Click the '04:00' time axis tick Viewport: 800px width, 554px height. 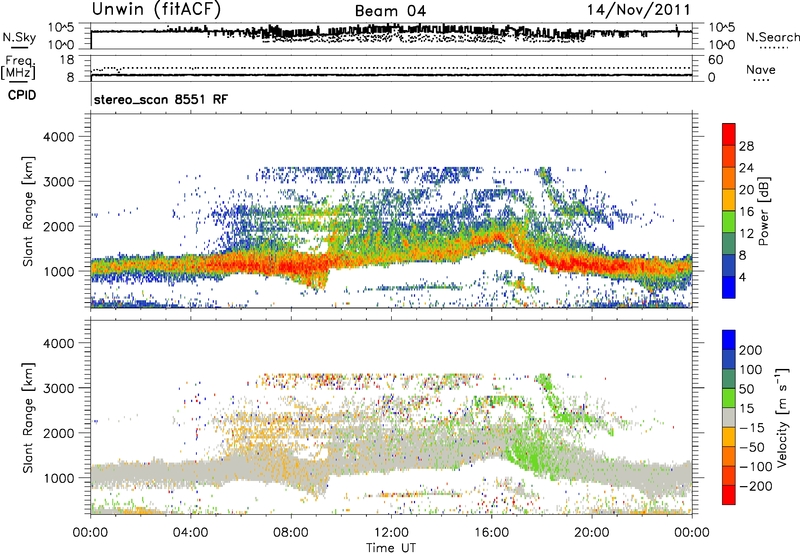[190, 533]
